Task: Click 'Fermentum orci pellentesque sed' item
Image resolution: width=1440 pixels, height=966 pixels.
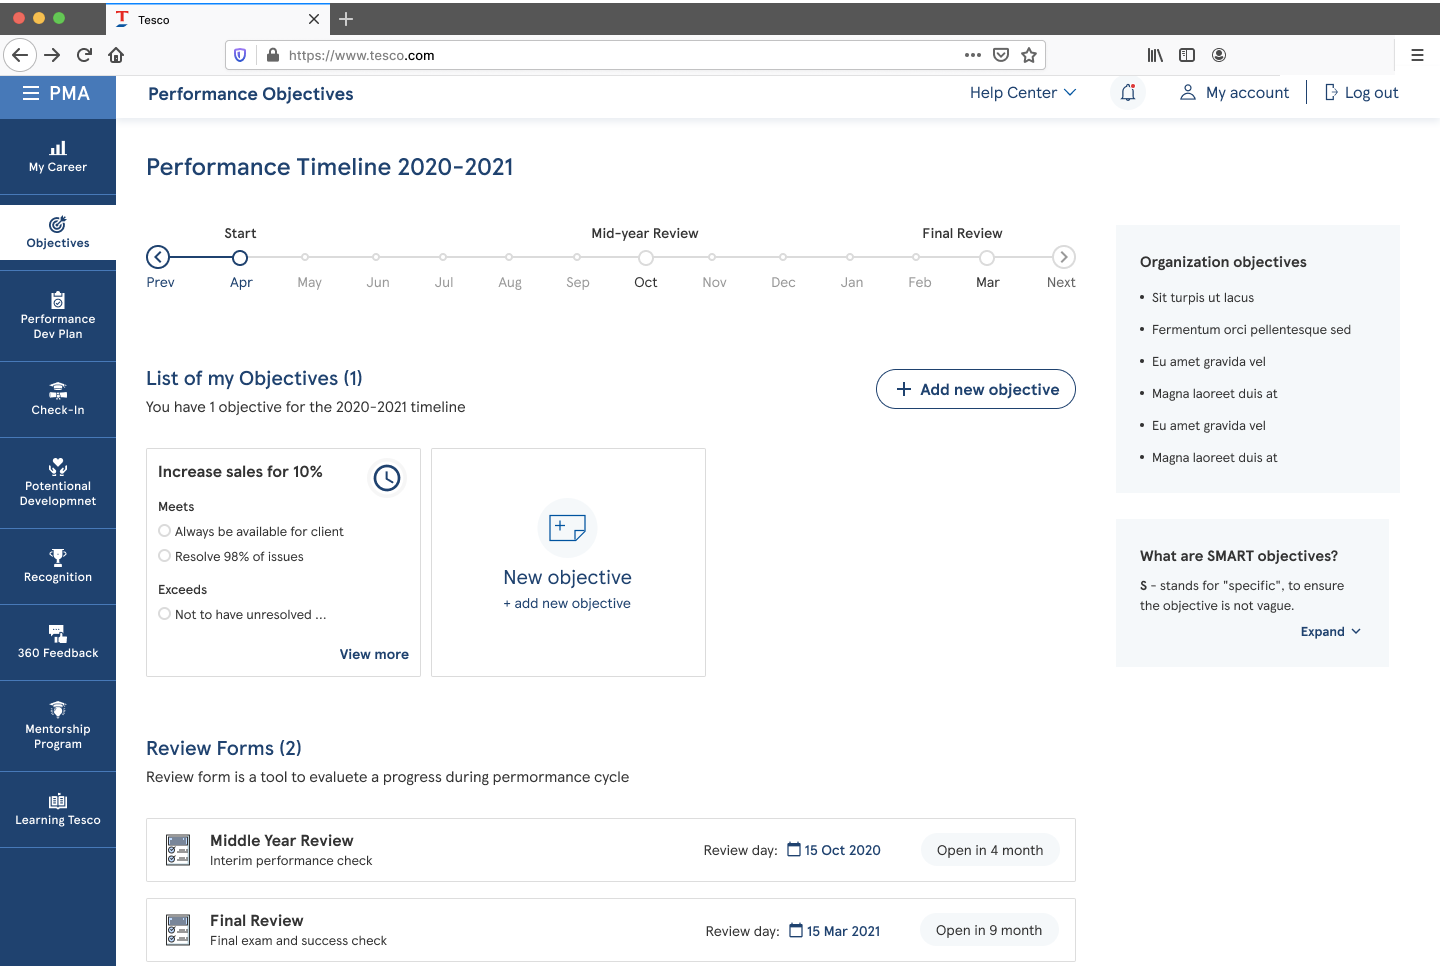Action: (x=1251, y=329)
